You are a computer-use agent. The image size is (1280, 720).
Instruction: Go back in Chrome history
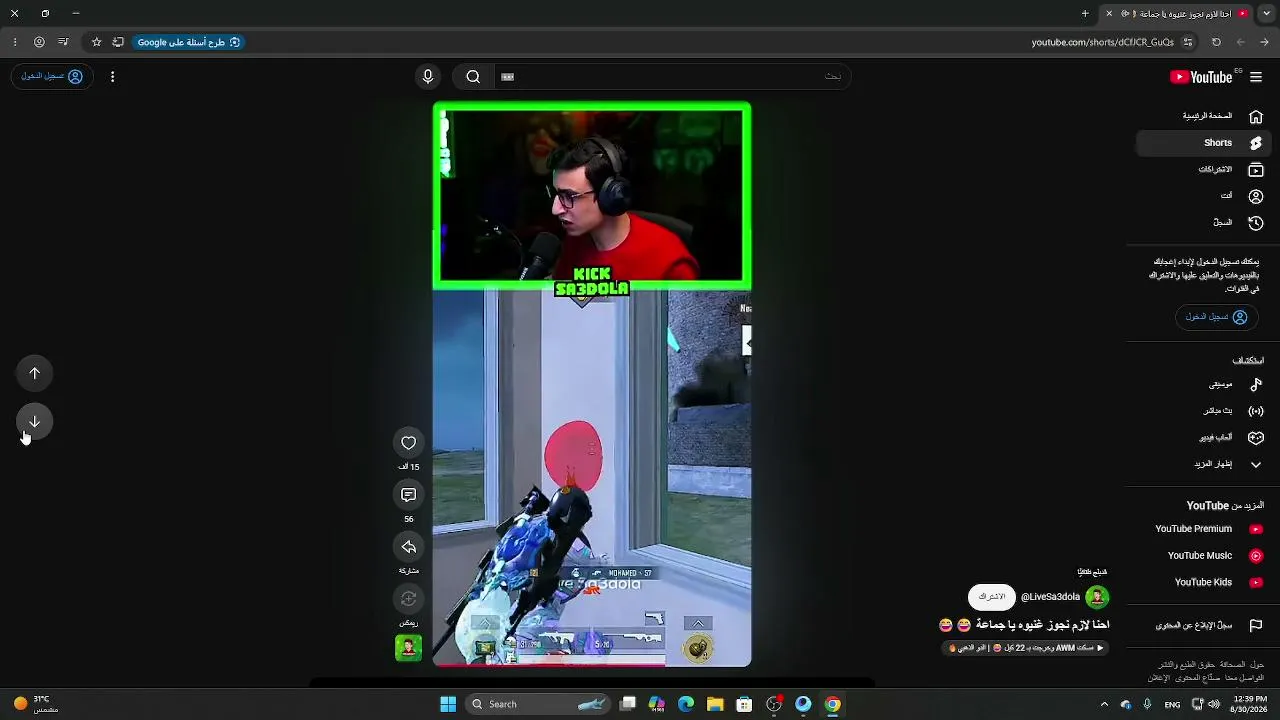[1265, 42]
